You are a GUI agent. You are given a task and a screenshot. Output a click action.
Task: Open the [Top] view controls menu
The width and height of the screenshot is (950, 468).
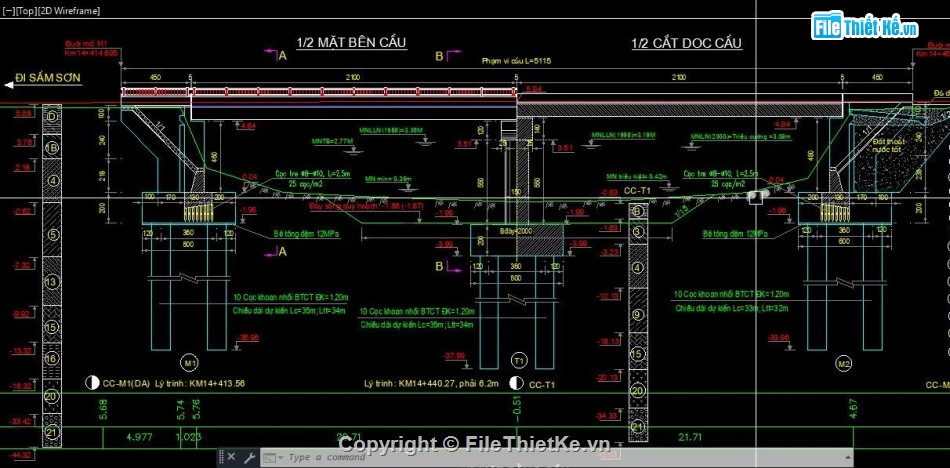(26, 11)
